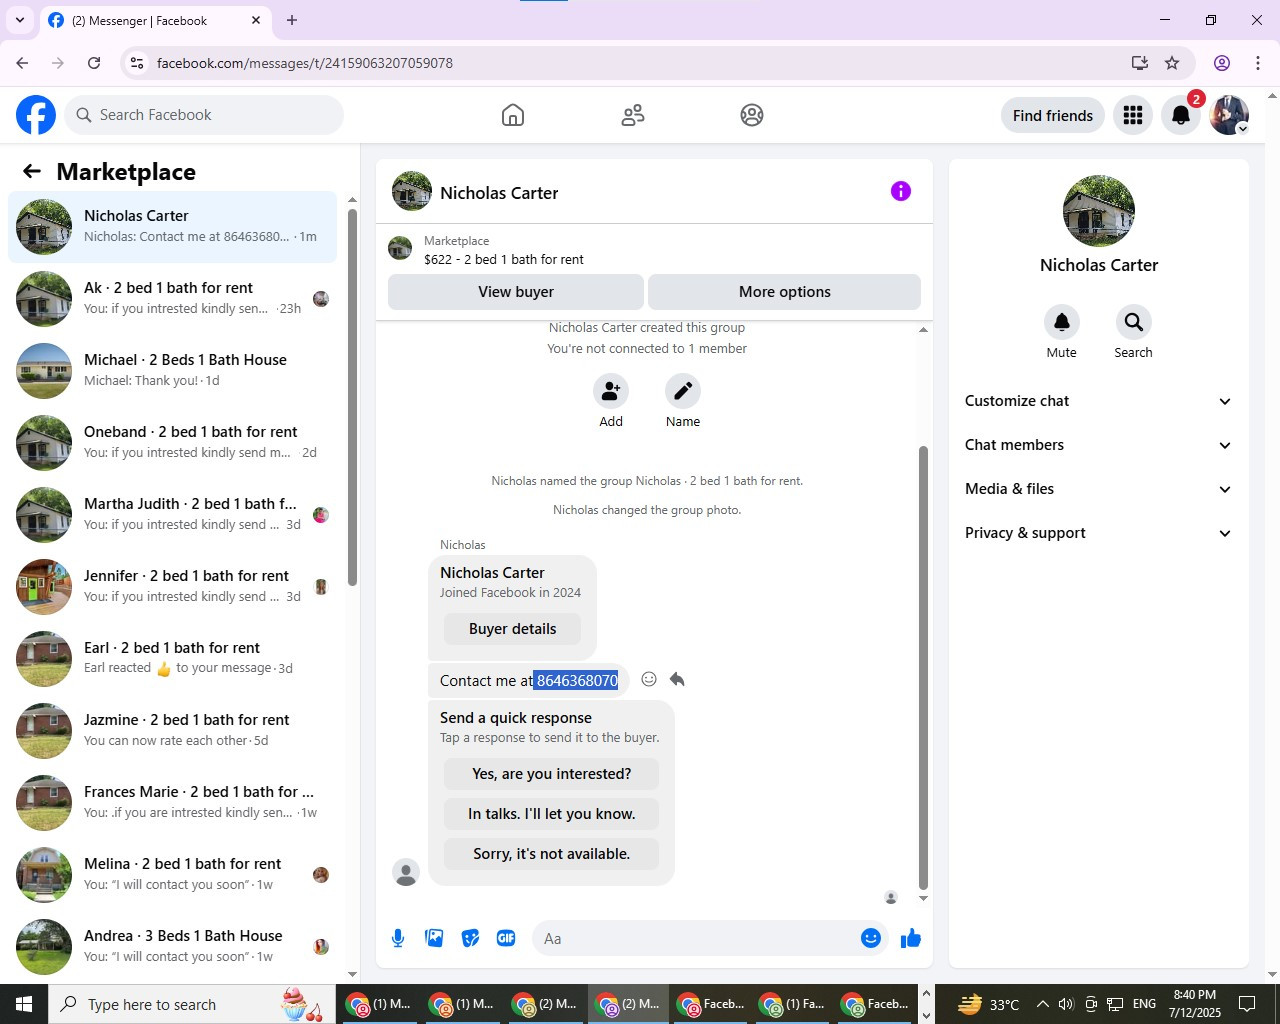This screenshot has height=1024, width=1280.
Task: Open the Friends icon in top navigation
Action: click(x=633, y=115)
